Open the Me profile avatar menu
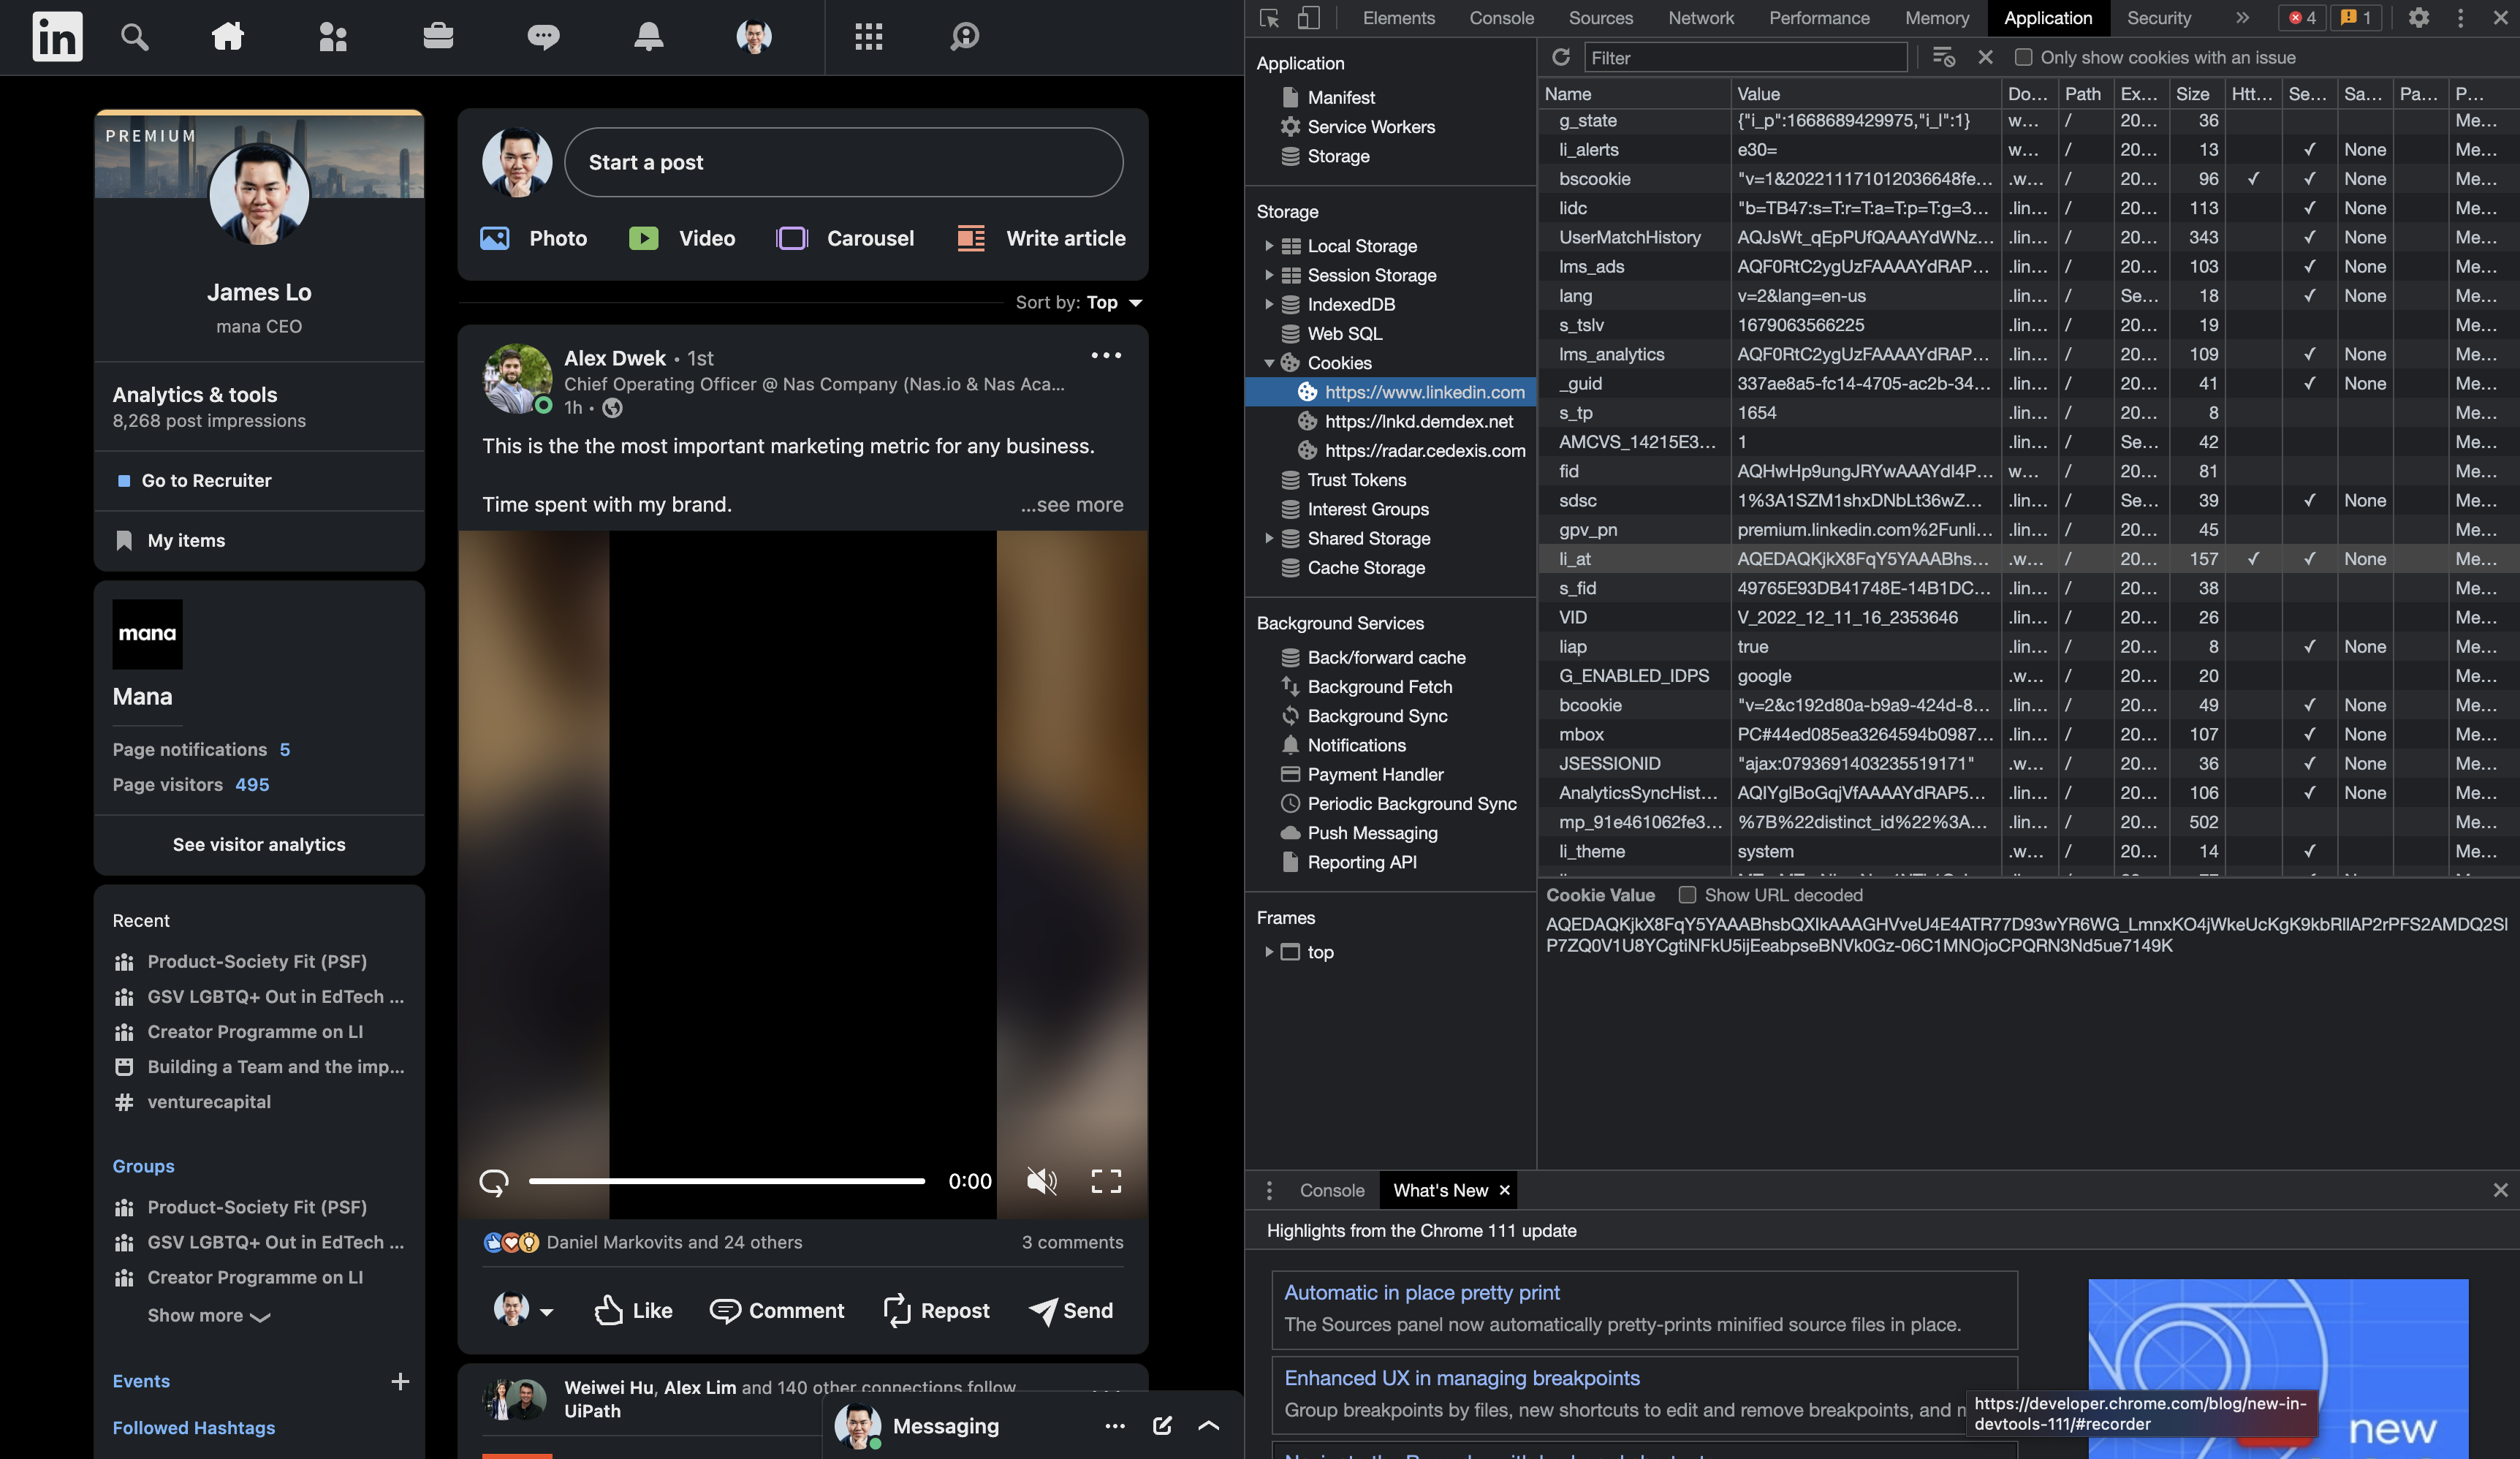2520x1459 pixels. (x=754, y=37)
